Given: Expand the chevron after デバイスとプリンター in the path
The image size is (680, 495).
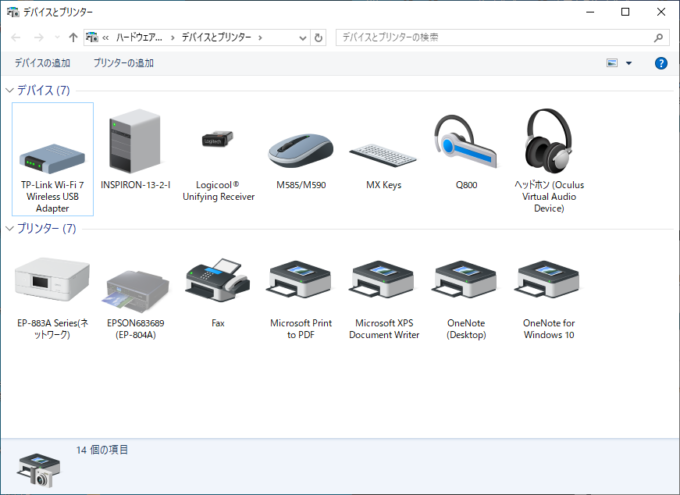Looking at the screenshot, I should pyautogui.click(x=260, y=38).
